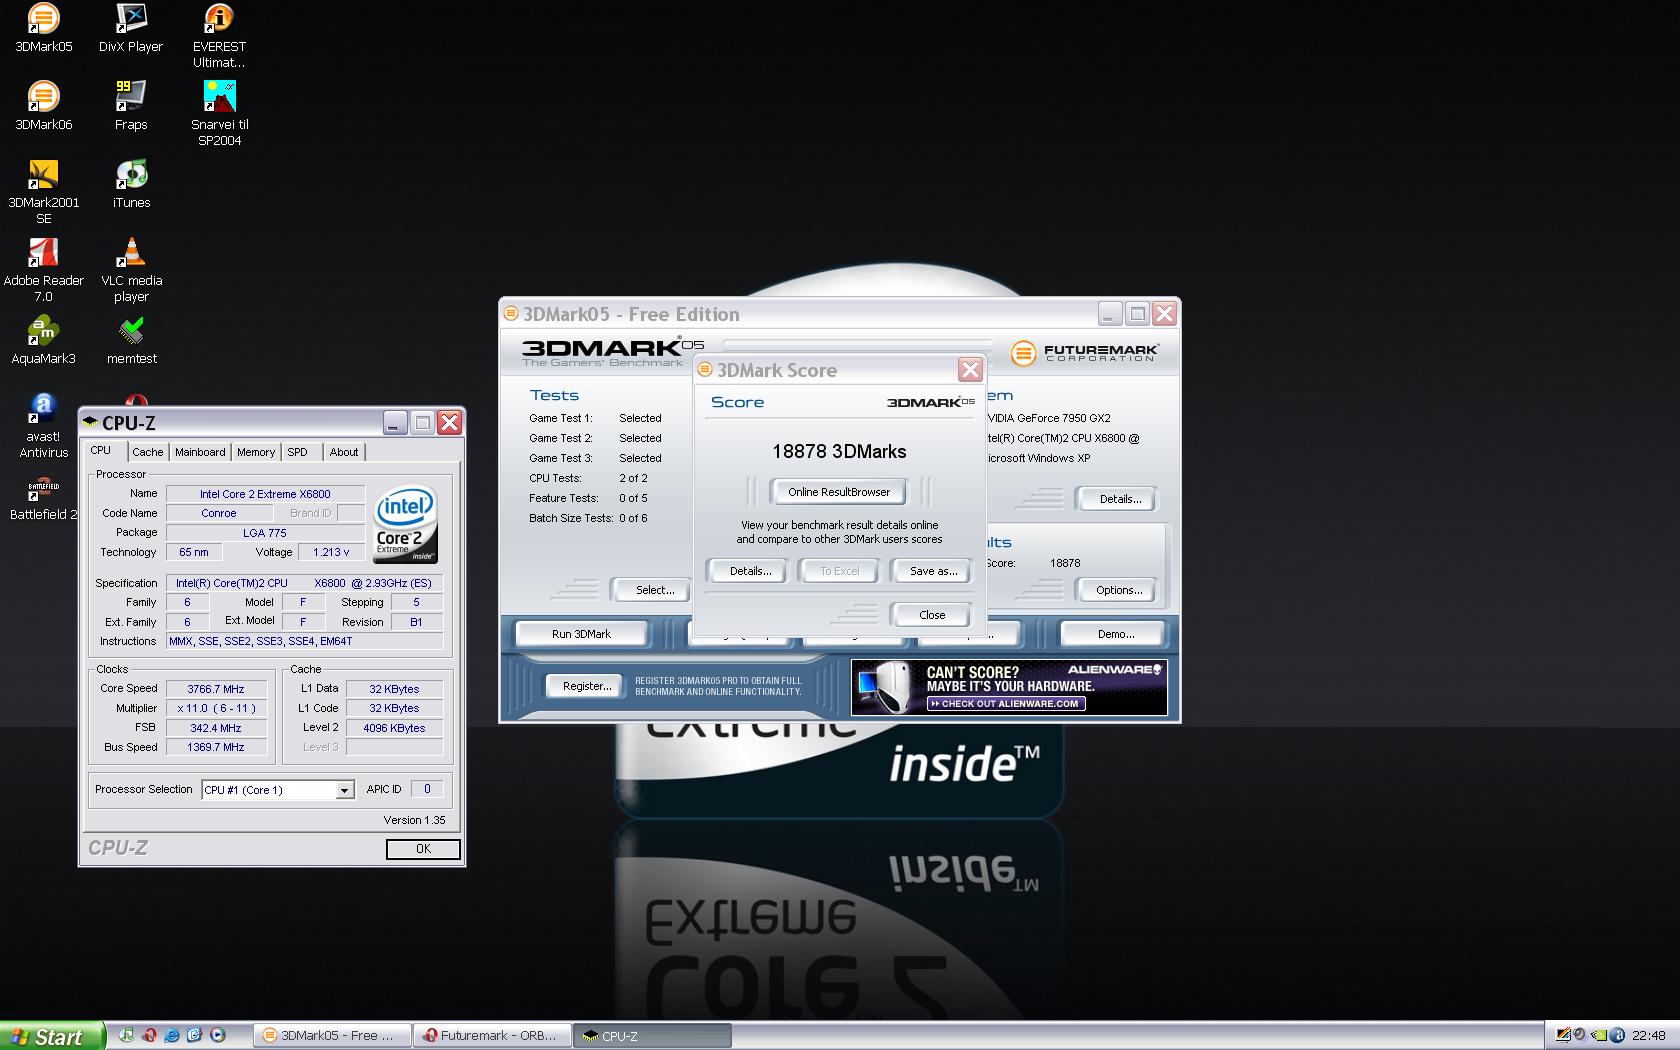Click the Windows Media Player quick launch icon
1680x1050 pixels.
(x=217, y=1035)
